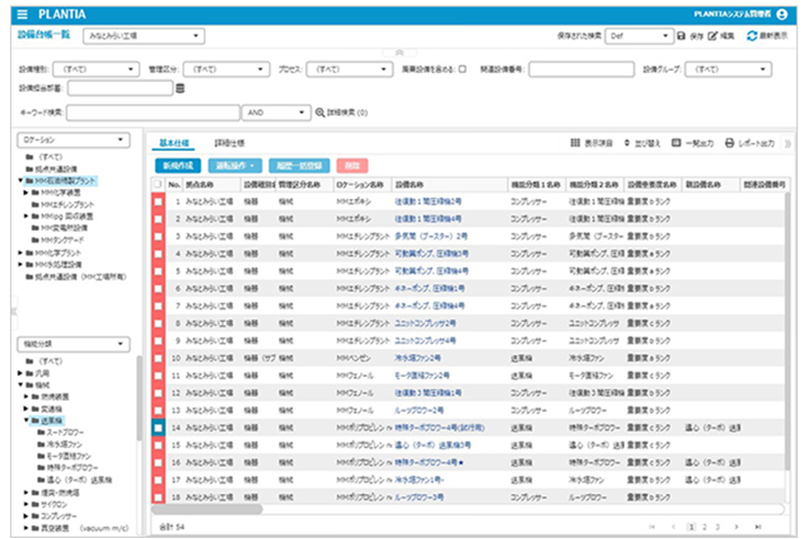Open the AND operator dropdown
The image size is (809, 539).
pos(276,112)
